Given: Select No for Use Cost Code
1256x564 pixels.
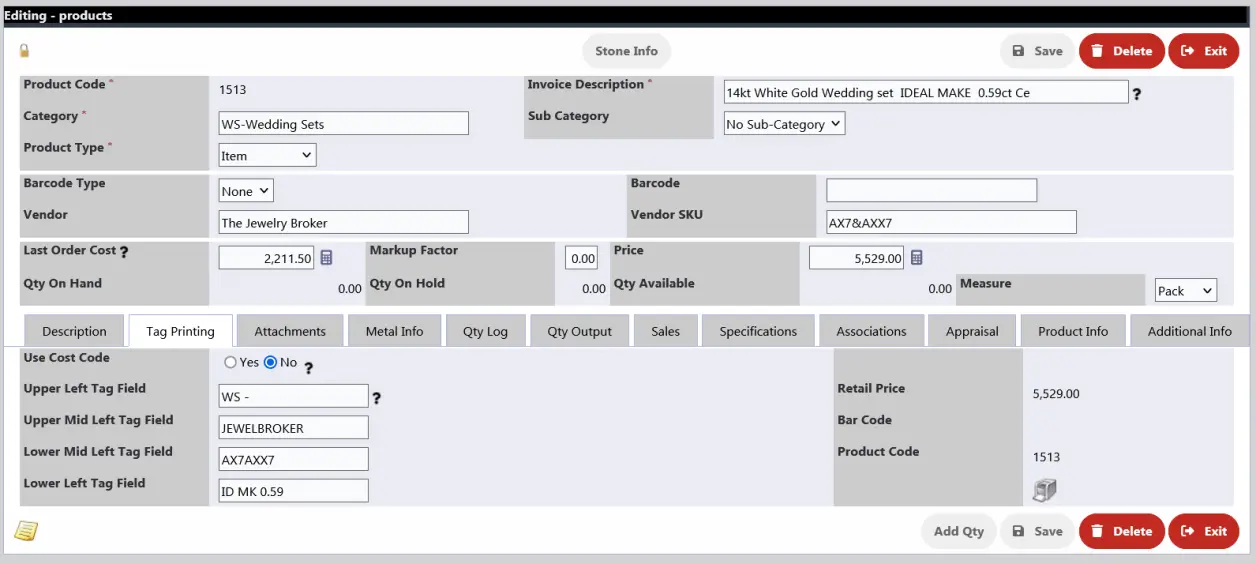Looking at the screenshot, I should tap(270, 362).
